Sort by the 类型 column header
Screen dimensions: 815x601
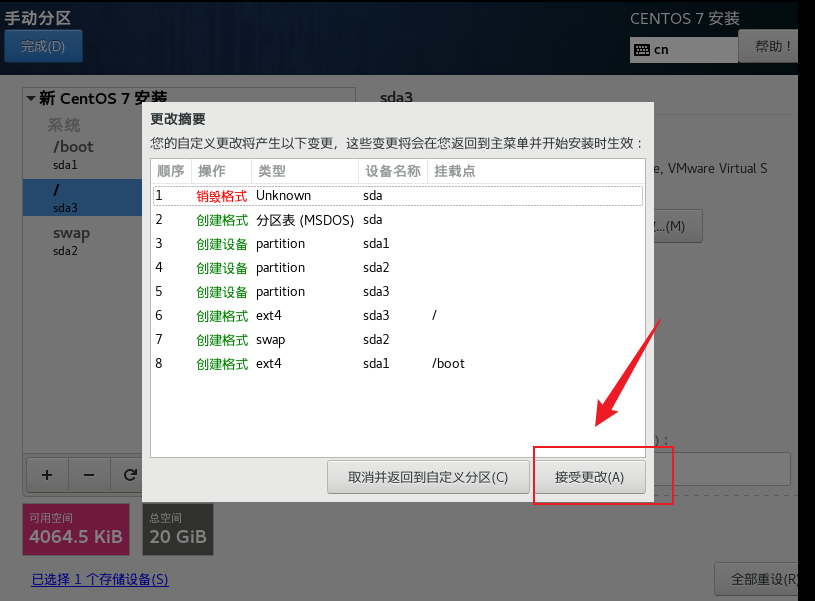coord(305,171)
